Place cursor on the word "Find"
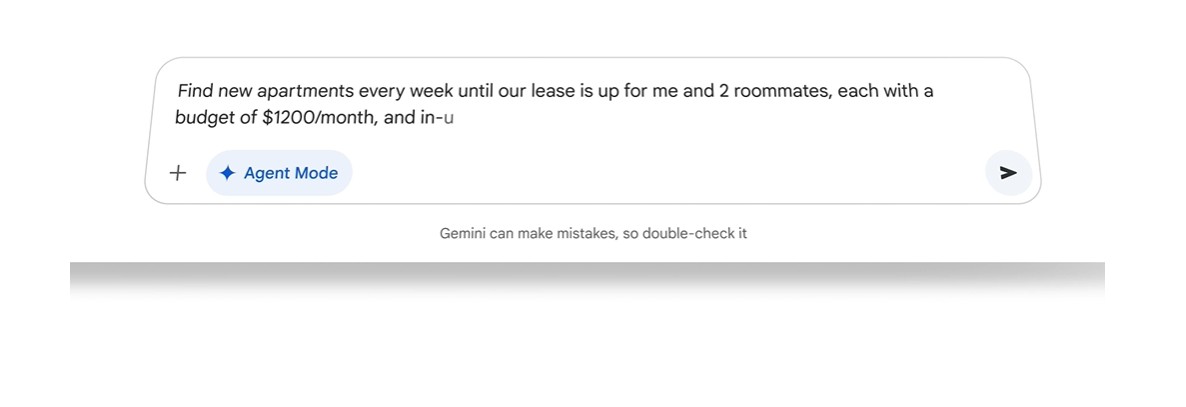This screenshot has width=1186, height=407. click(195, 92)
